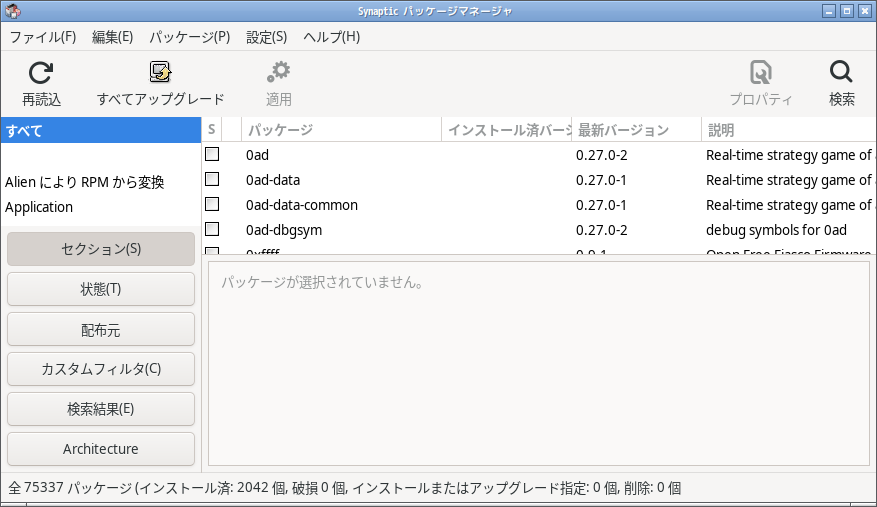
Task: Sort by the 説明 column header
Action: point(789,130)
